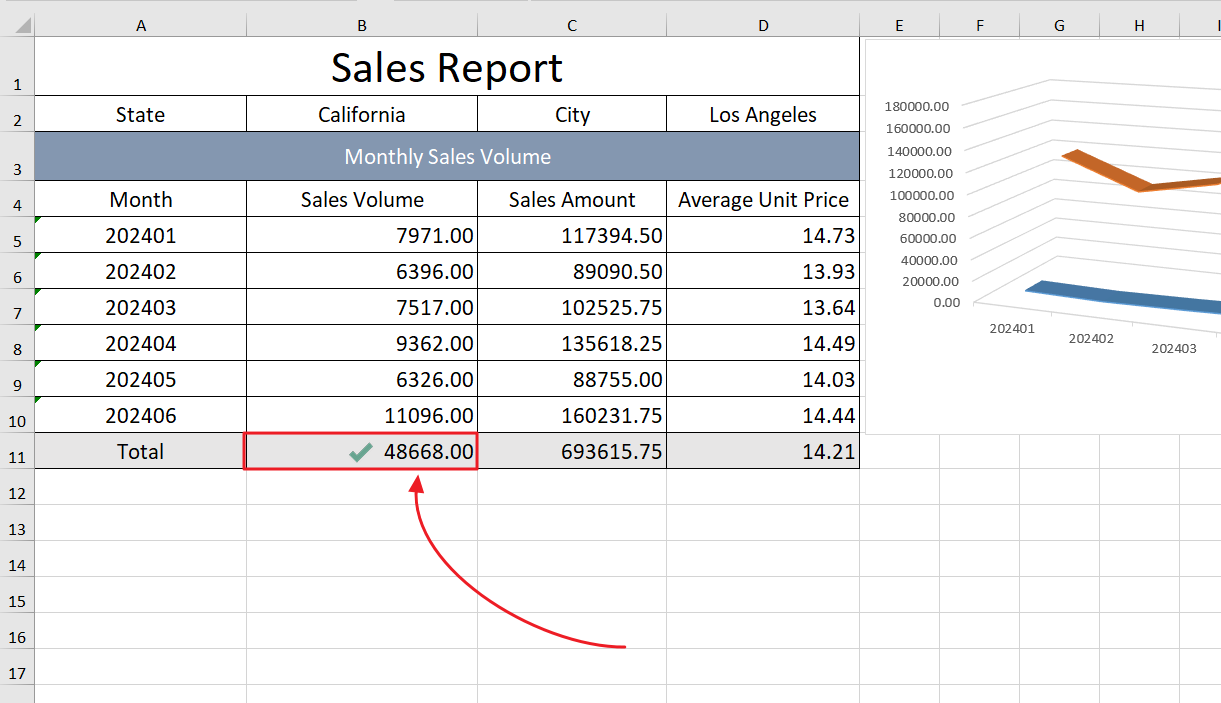Screen dimensions: 1221x703
Task: Click the Los Angeles cell
Action: click(x=763, y=114)
